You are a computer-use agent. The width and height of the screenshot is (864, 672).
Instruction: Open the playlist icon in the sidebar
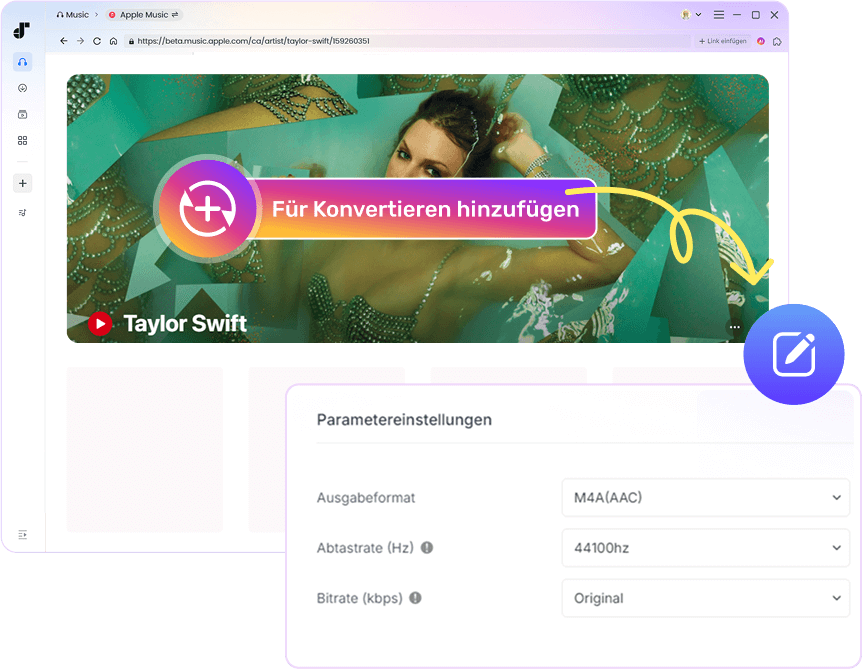pyautogui.click(x=22, y=211)
